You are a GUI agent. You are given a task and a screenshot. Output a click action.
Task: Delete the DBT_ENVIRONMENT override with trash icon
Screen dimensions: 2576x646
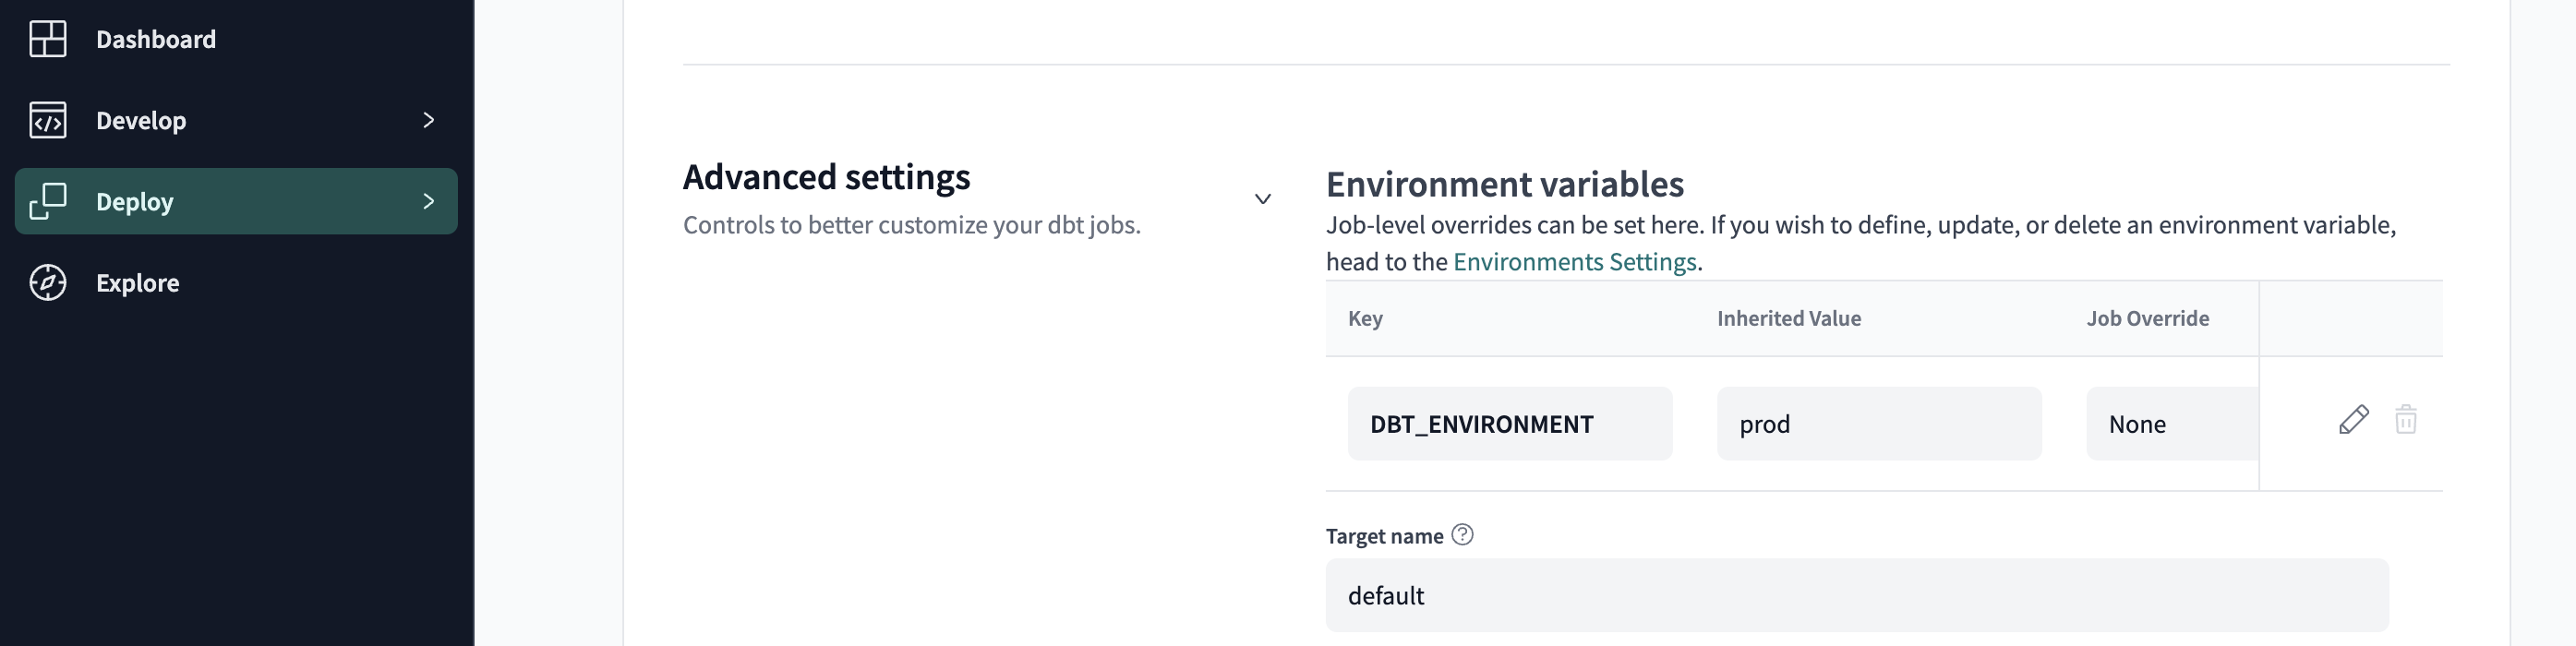2406,420
